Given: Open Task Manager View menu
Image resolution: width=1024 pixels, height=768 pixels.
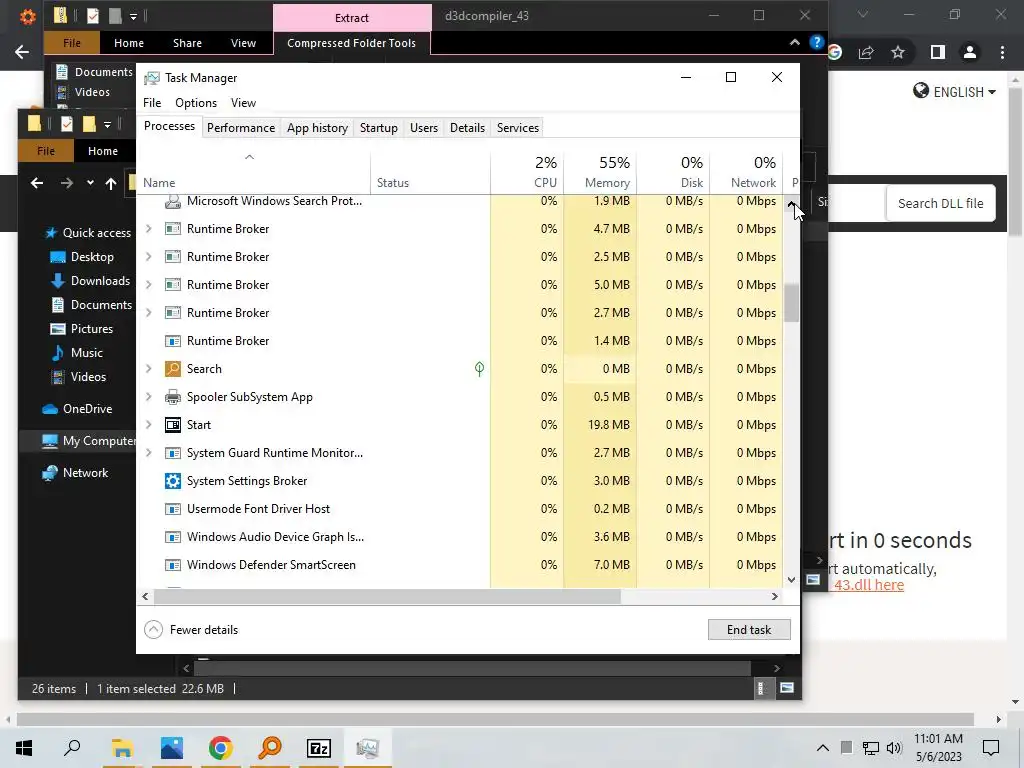Looking at the screenshot, I should (243, 103).
